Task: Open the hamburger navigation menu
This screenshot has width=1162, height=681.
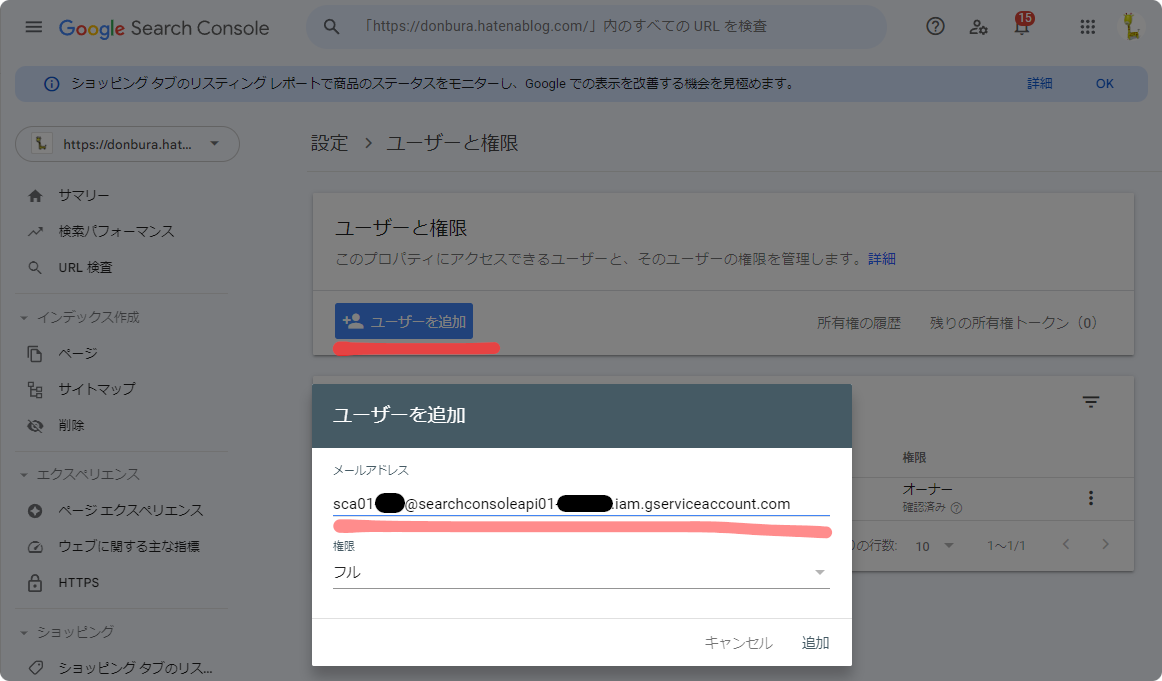Action: [x=33, y=27]
